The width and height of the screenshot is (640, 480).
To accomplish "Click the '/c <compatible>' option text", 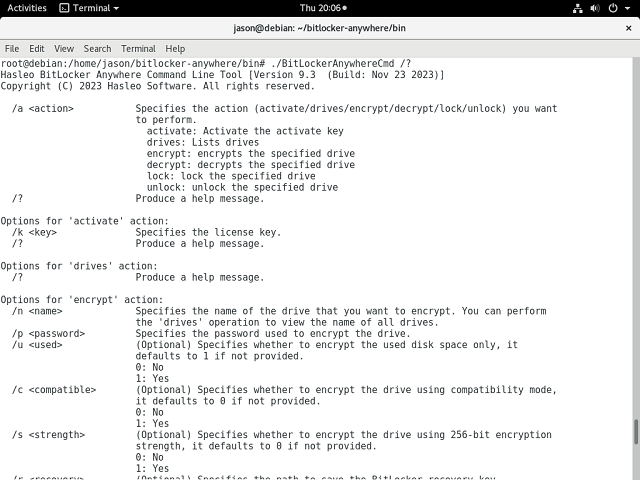I will coord(54,390).
